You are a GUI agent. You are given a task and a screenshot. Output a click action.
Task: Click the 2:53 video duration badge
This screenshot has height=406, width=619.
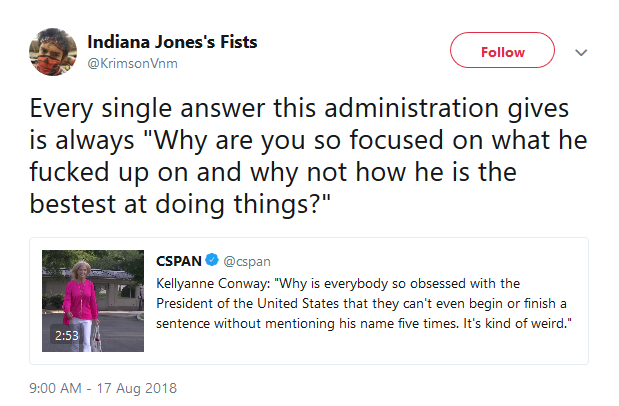pos(66,336)
